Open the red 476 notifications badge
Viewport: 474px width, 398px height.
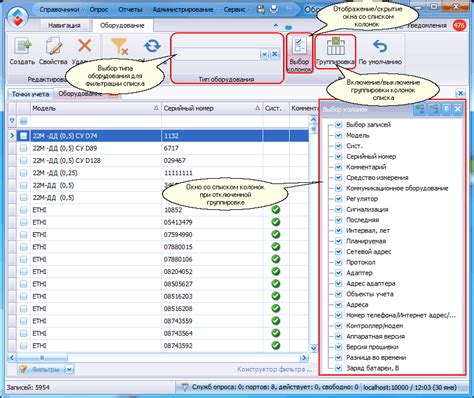(x=459, y=25)
